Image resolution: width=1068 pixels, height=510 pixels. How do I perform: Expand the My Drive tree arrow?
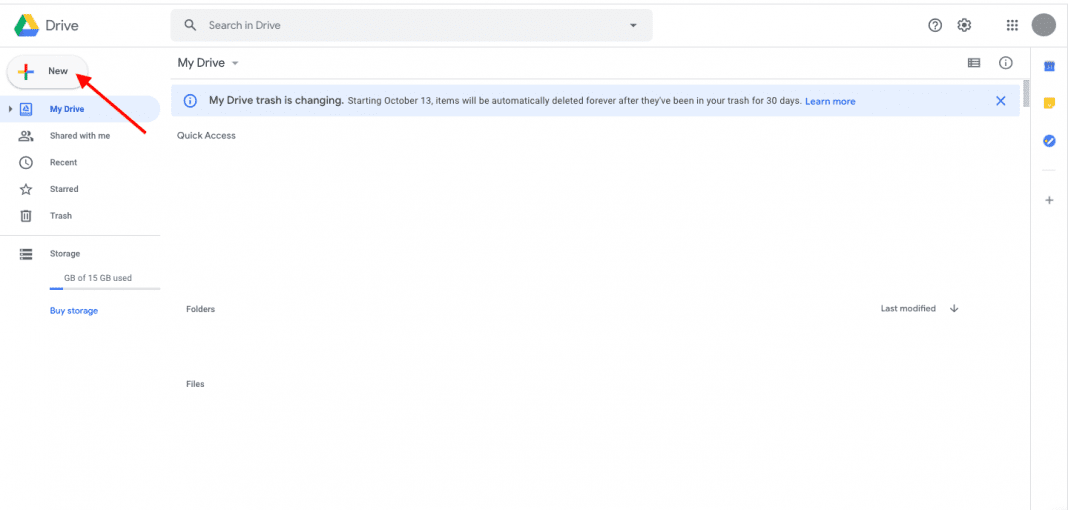[10, 109]
